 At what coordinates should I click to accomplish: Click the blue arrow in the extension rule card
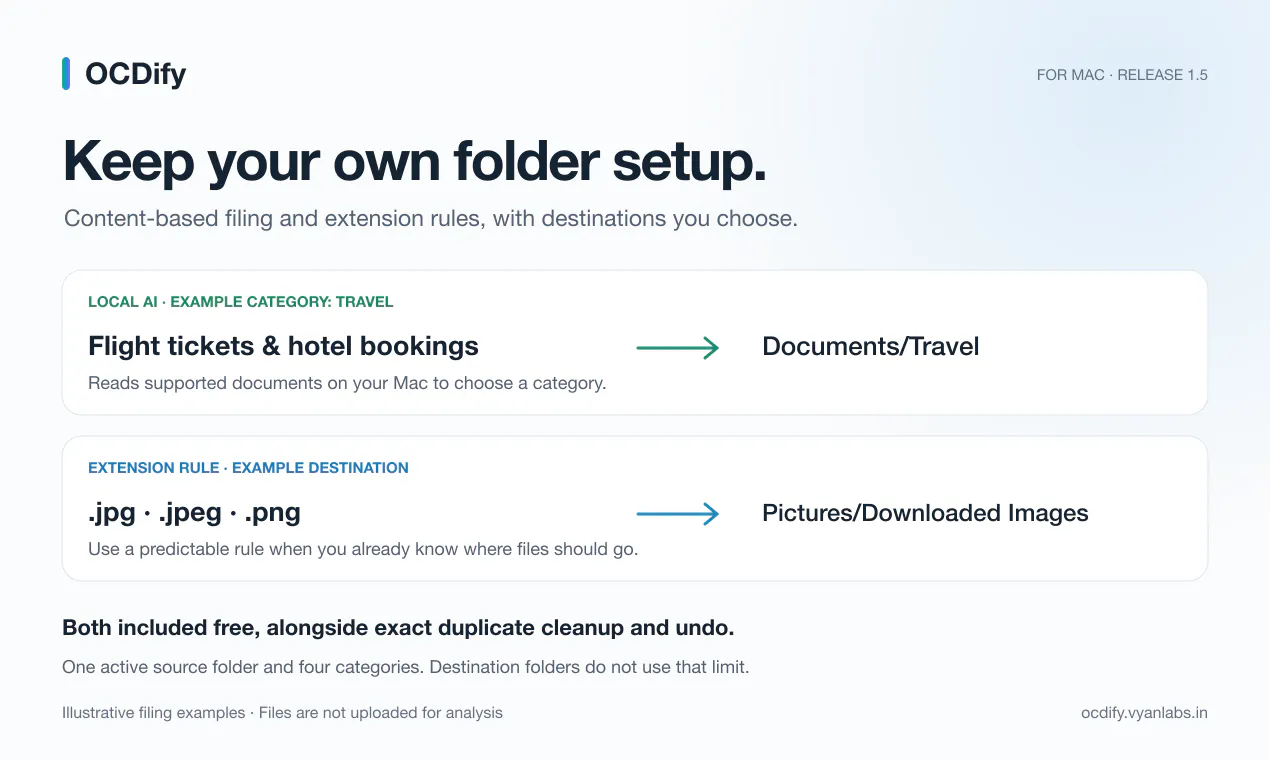pos(678,514)
